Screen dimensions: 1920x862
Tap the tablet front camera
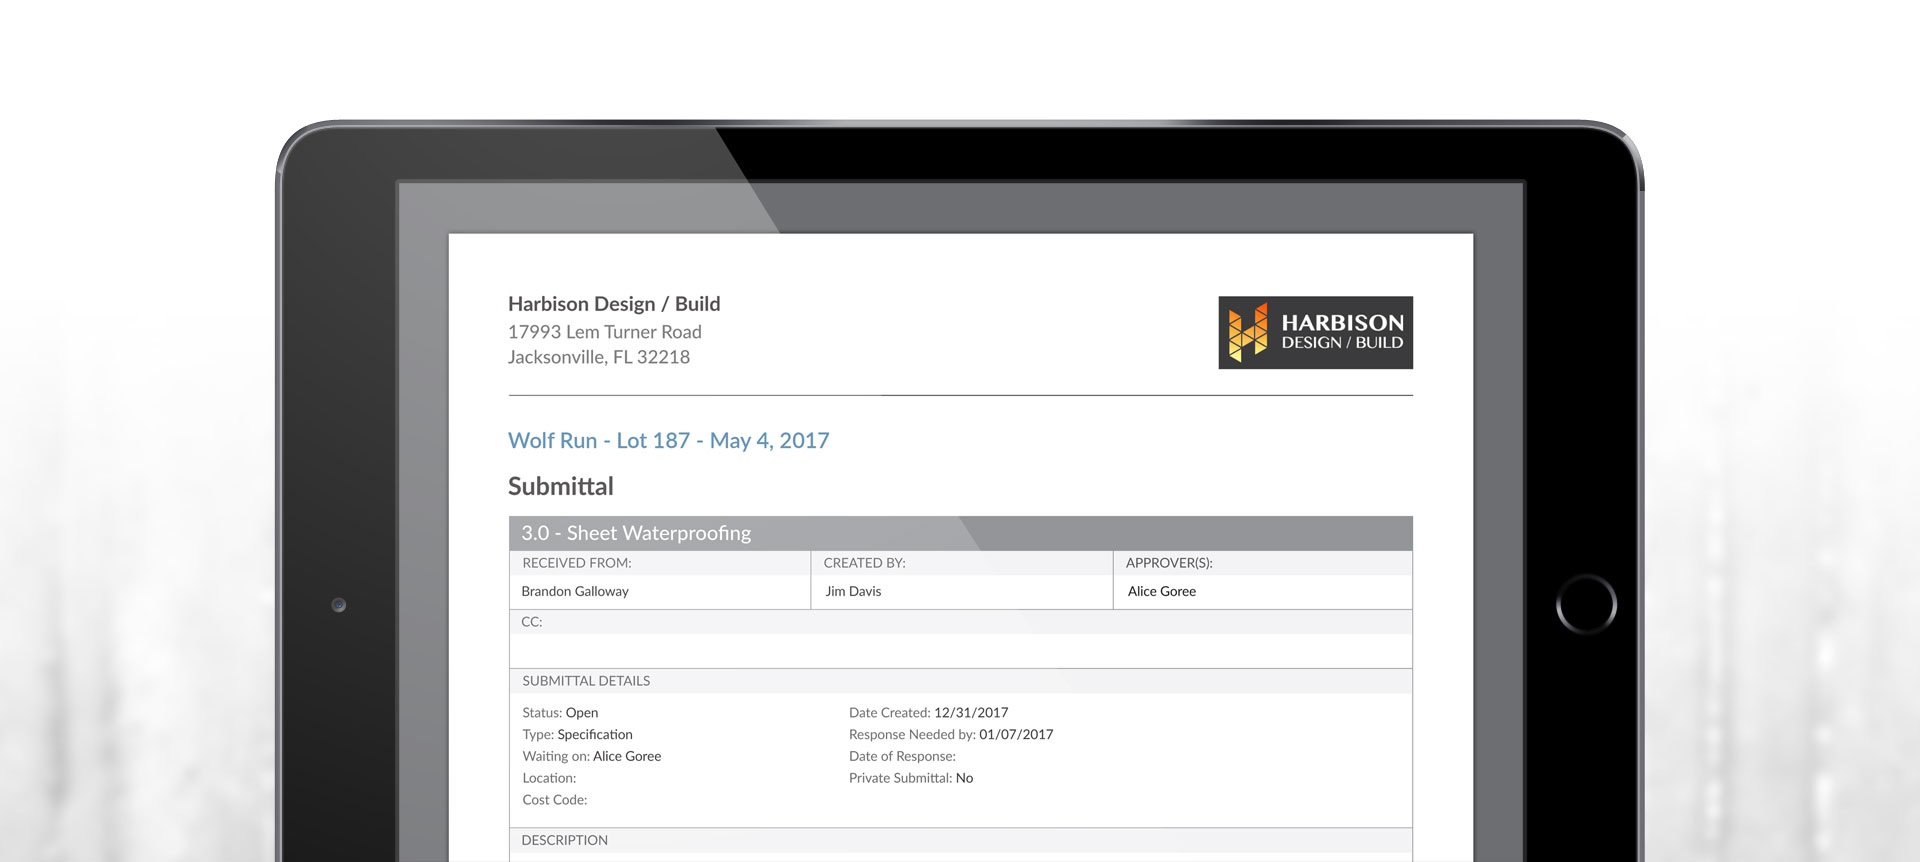coord(339,605)
